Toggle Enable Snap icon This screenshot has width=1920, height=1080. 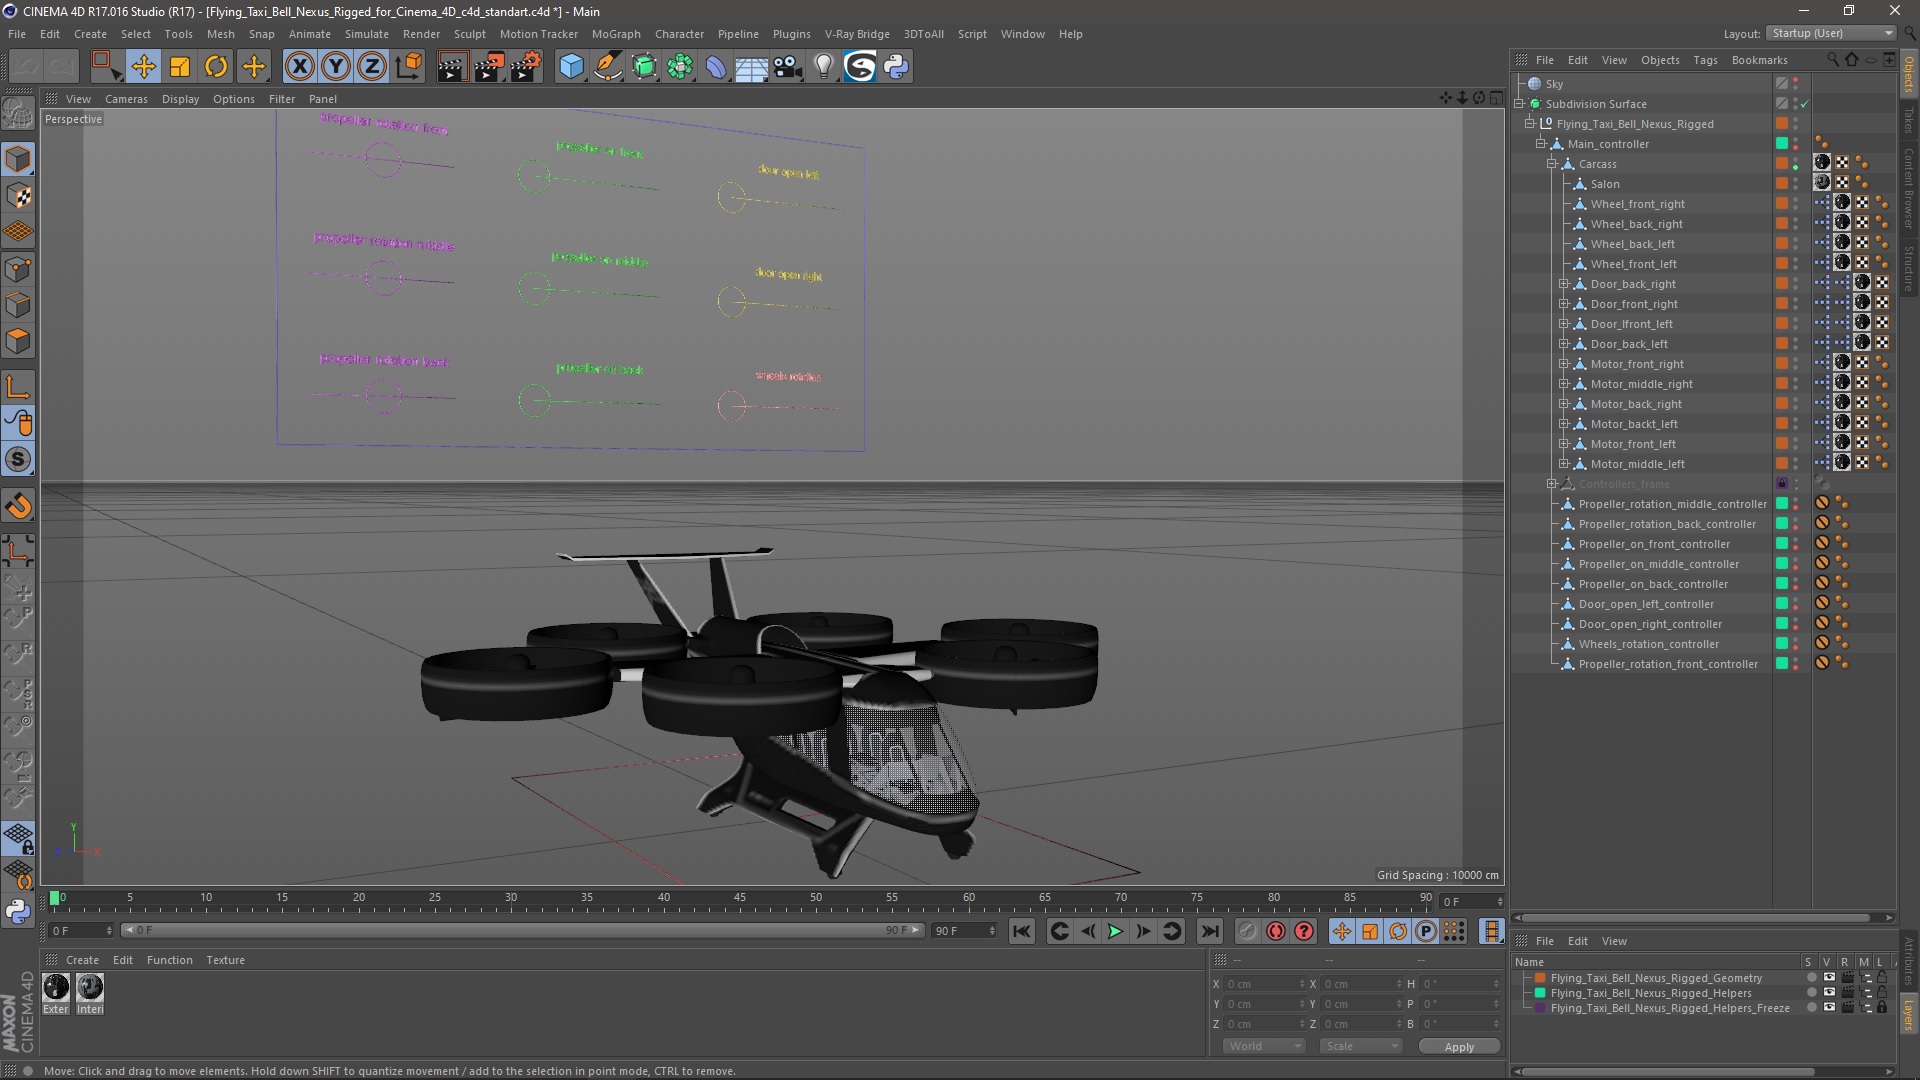pos(18,507)
